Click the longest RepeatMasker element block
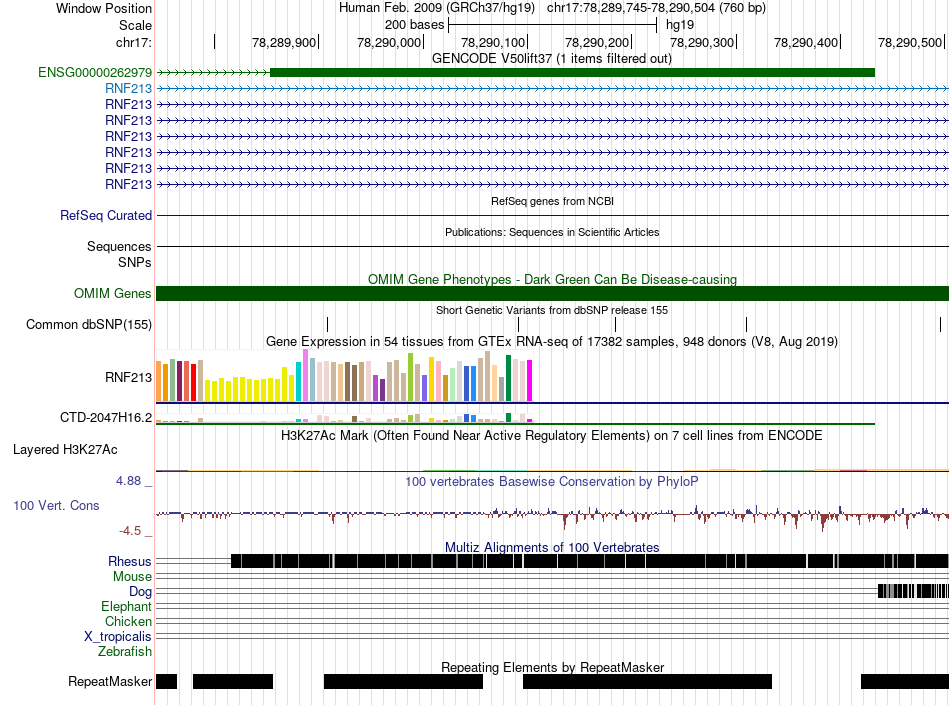The height and width of the screenshot is (705, 950). tap(647, 681)
